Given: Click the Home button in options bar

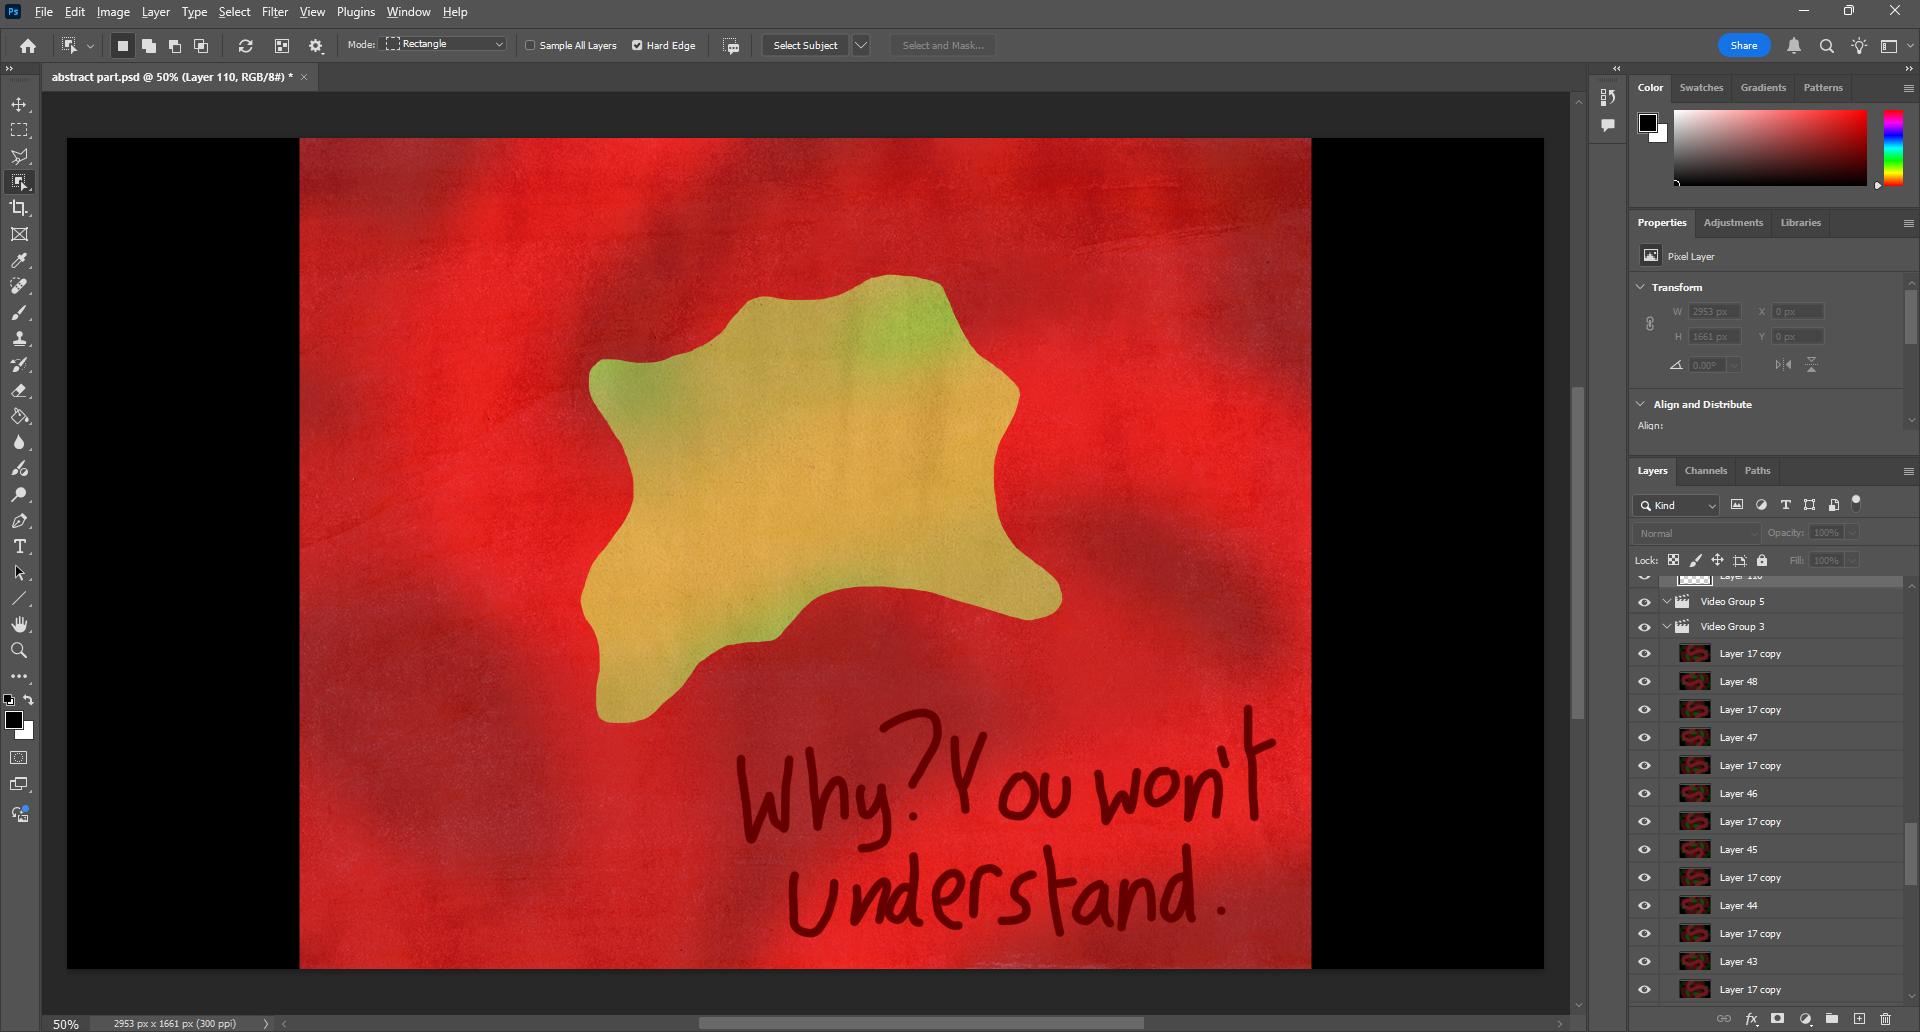Looking at the screenshot, I should 28,46.
